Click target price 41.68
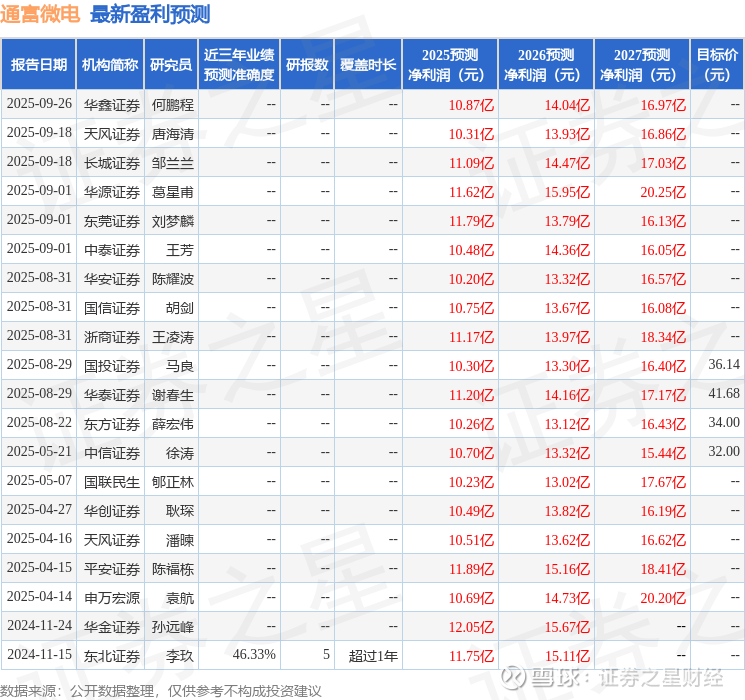Viewport: 745px width, 700px height. 724,393
